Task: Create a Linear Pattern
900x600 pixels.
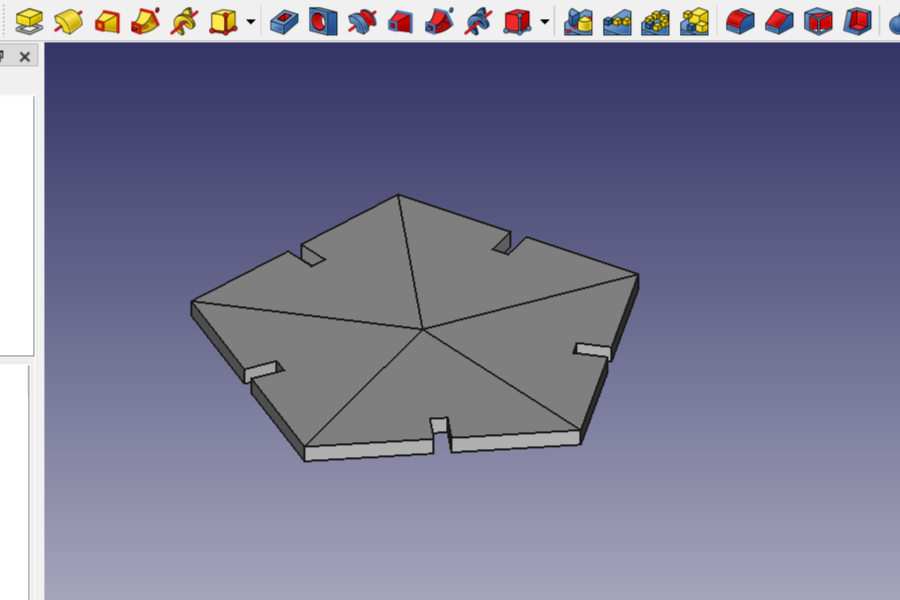Action: (620, 17)
